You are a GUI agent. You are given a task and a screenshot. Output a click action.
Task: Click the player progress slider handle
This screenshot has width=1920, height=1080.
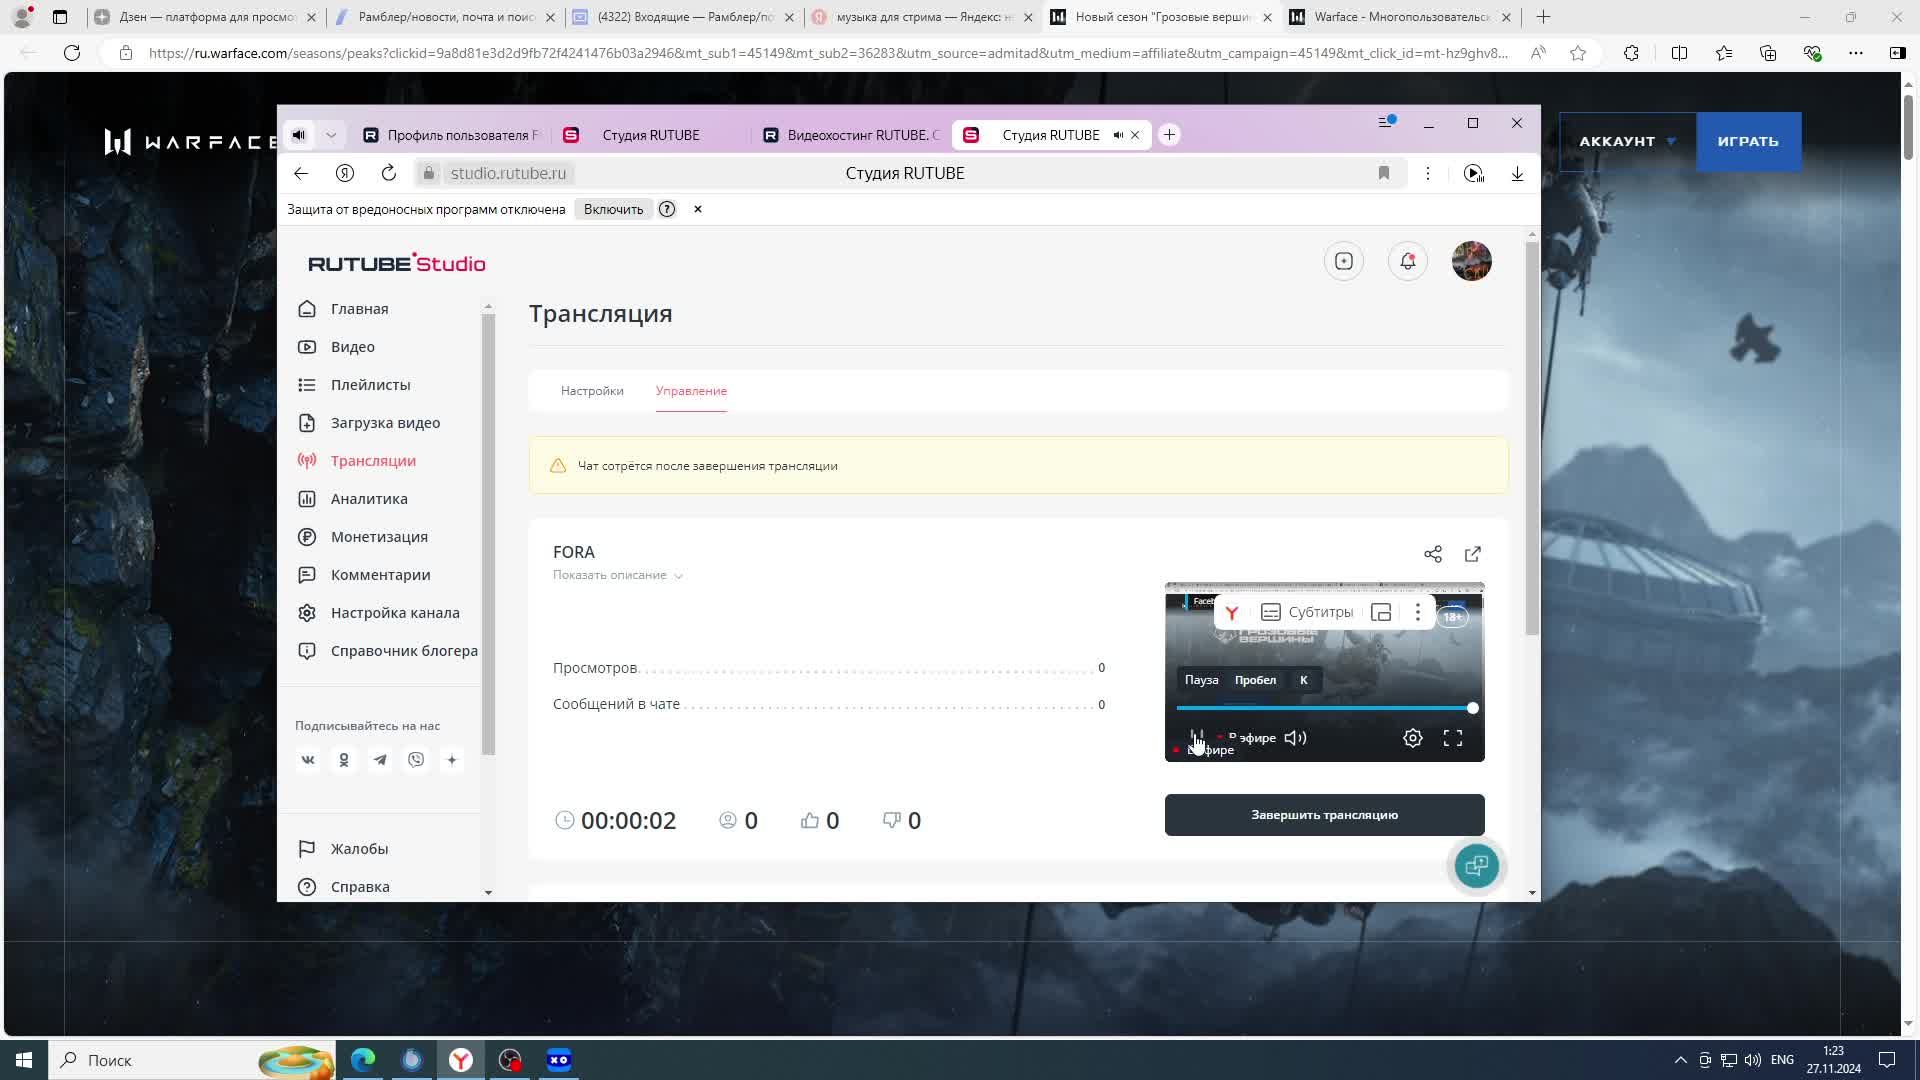[1472, 708]
